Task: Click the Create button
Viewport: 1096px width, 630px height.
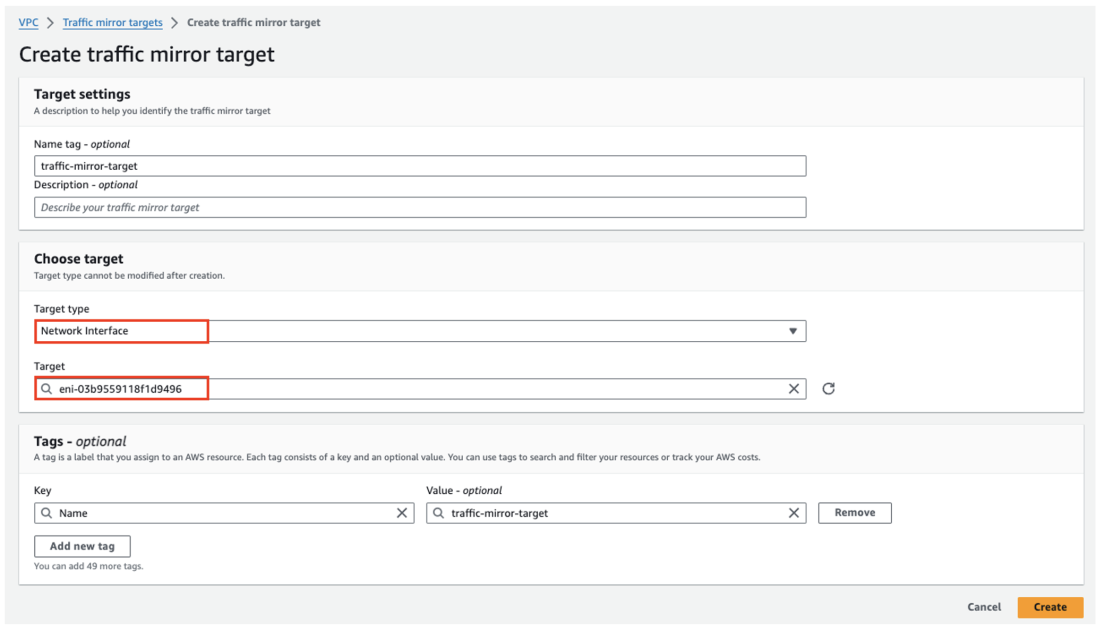Action: 1050,607
